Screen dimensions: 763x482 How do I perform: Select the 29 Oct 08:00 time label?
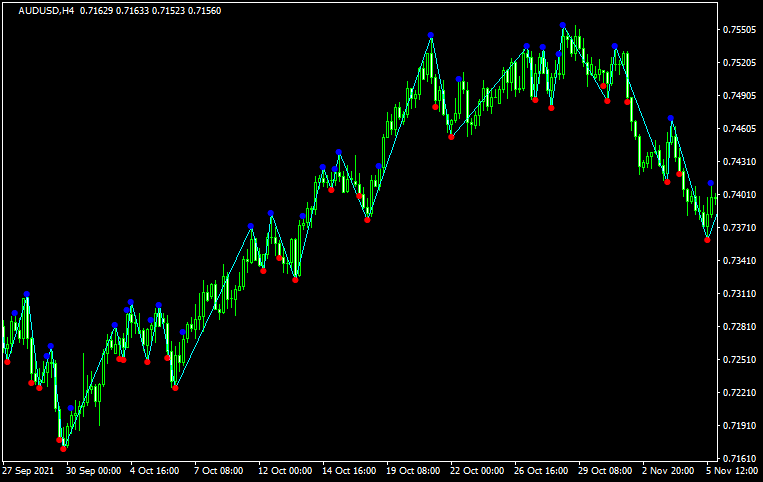click(606, 470)
